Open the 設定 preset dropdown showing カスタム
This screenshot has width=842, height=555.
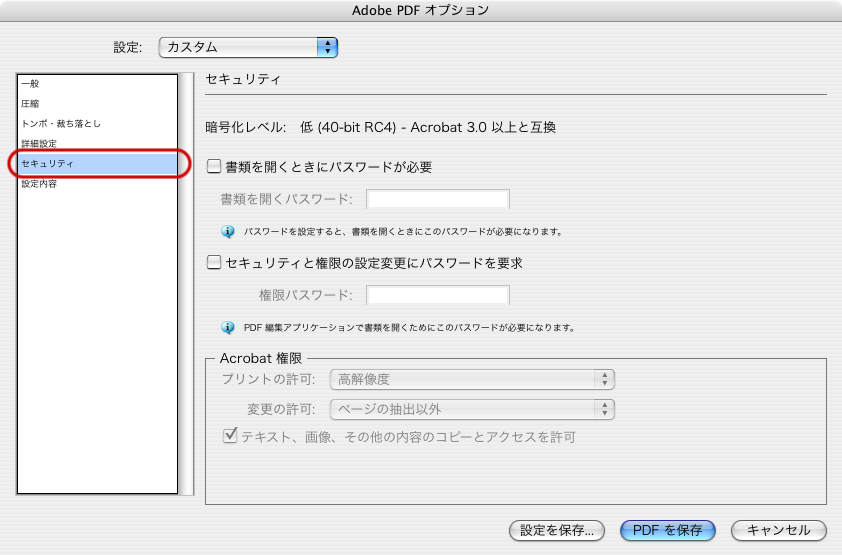point(248,47)
